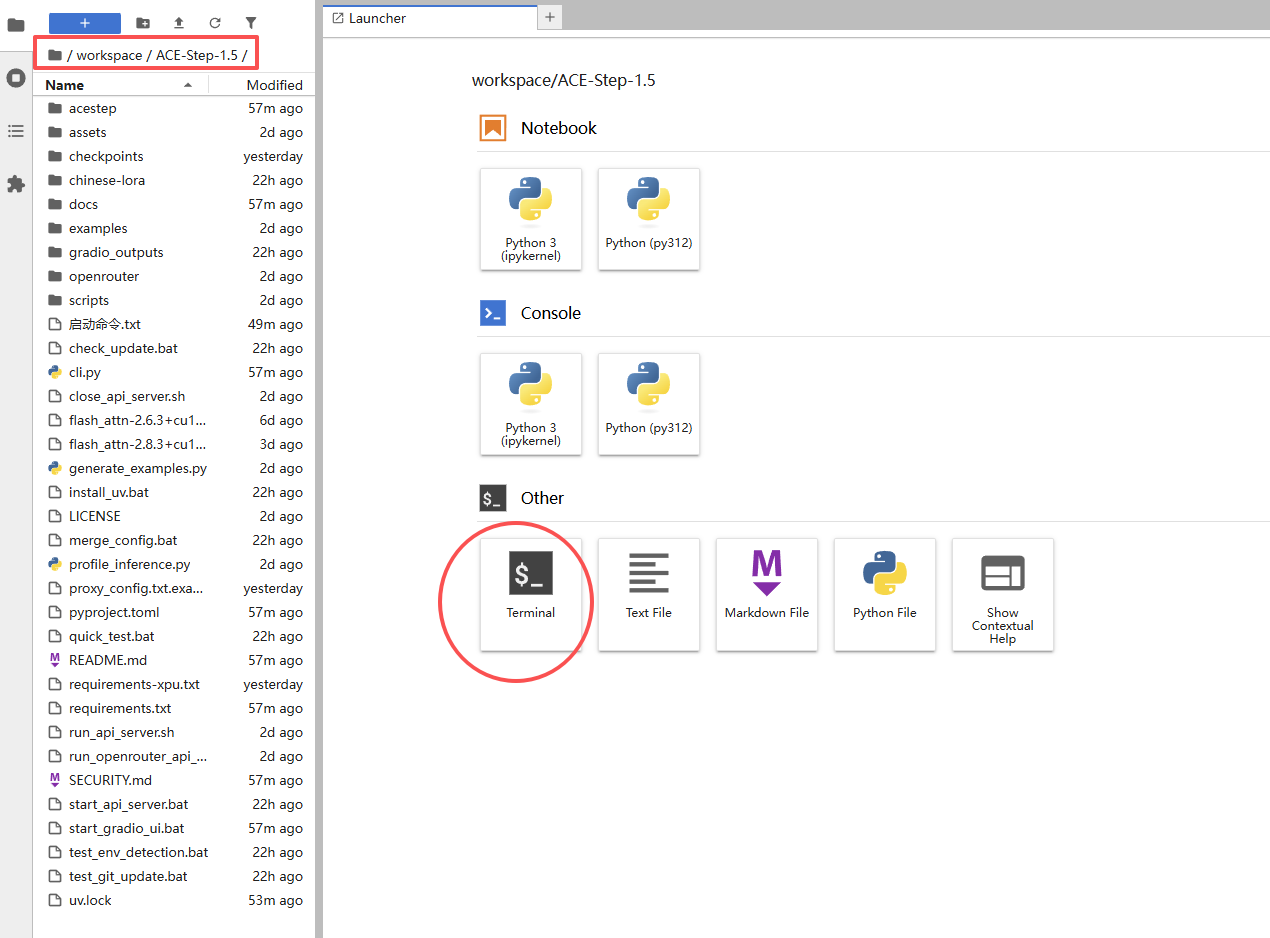Viewport: 1270px width, 938px height.
Task: Add a new tab with plus button
Action: pyautogui.click(x=550, y=17)
